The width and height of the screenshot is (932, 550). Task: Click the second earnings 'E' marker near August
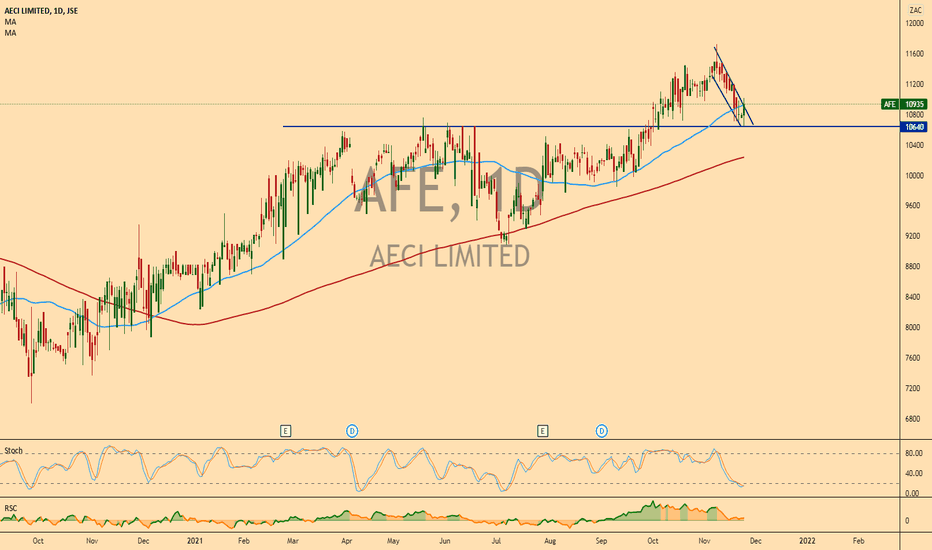coord(542,430)
